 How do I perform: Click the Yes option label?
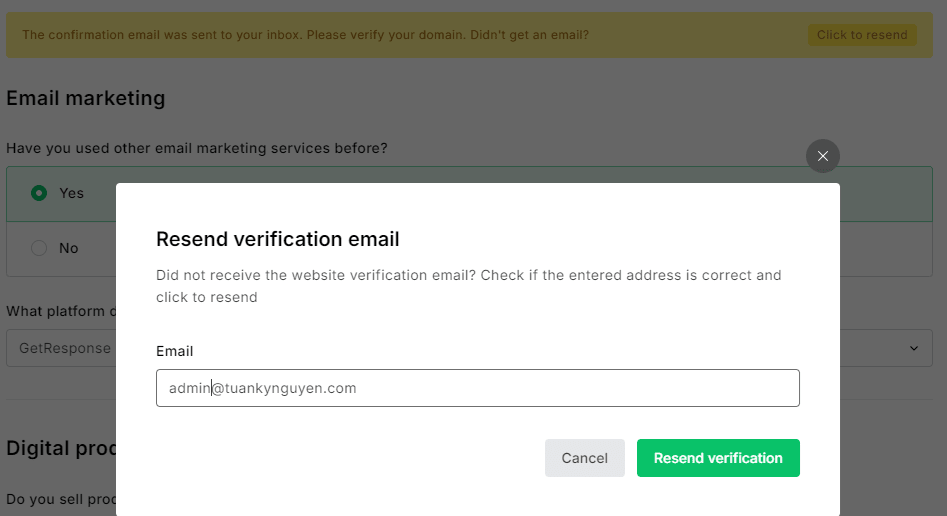tap(72, 193)
